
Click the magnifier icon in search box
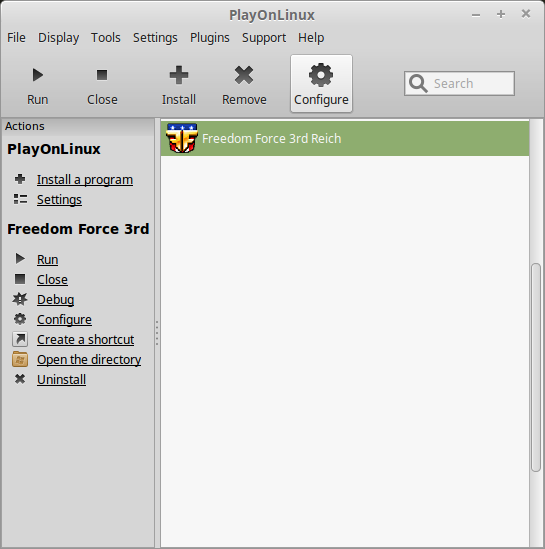(x=418, y=83)
